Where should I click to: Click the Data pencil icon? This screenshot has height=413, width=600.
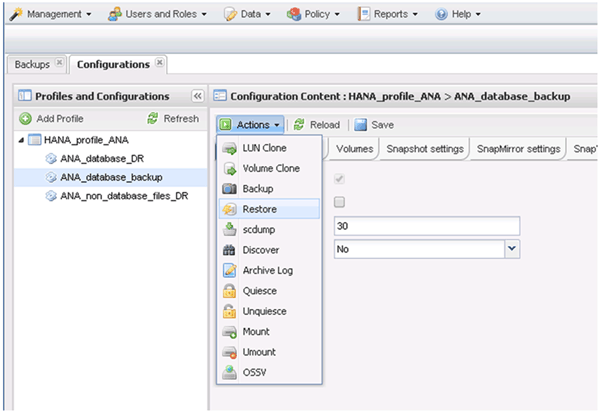tap(230, 15)
